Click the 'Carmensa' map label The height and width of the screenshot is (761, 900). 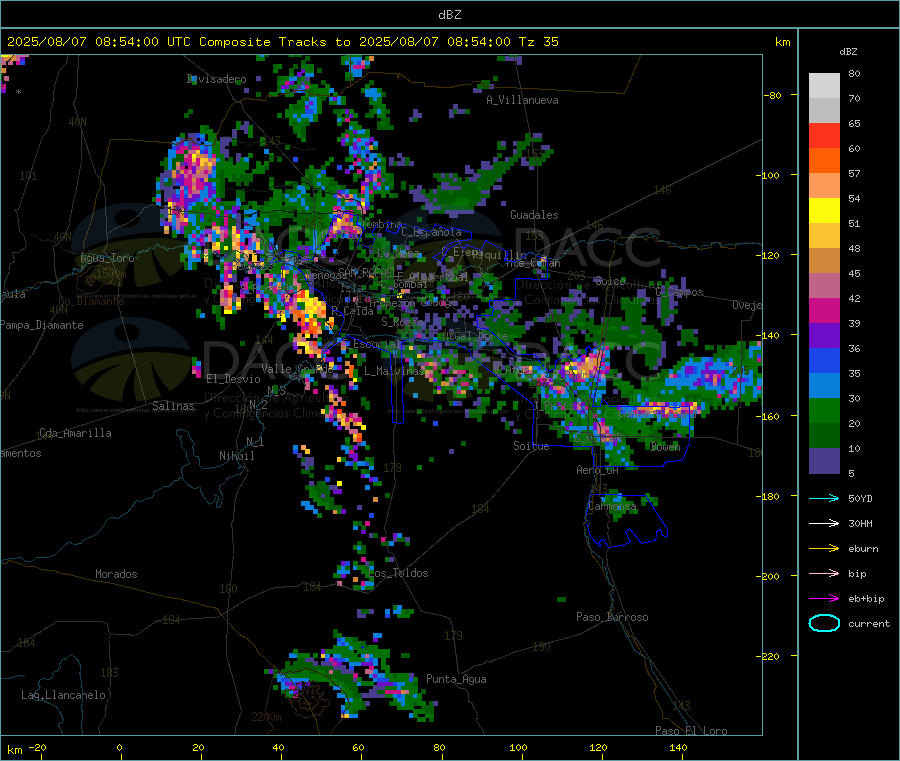pyautogui.click(x=612, y=506)
